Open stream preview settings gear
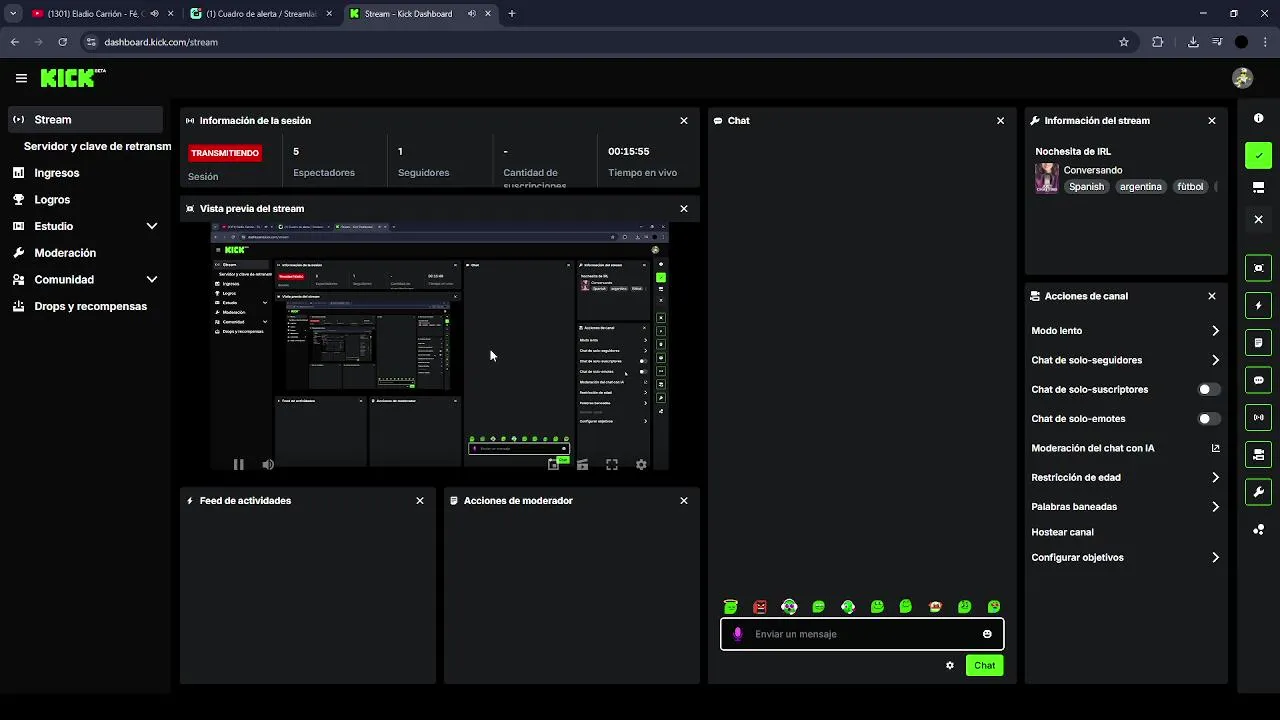This screenshot has height=720, width=1280. (x=641, y=464)
